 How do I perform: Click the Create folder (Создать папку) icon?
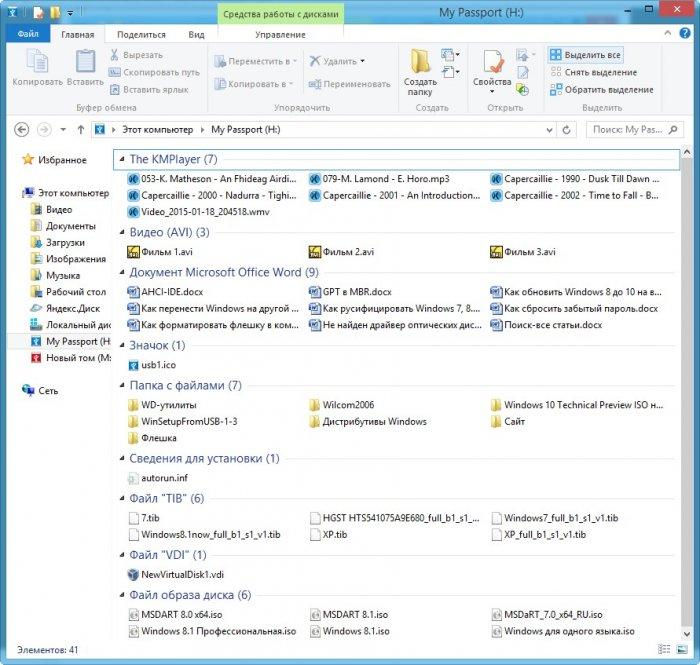coord(420,61)
